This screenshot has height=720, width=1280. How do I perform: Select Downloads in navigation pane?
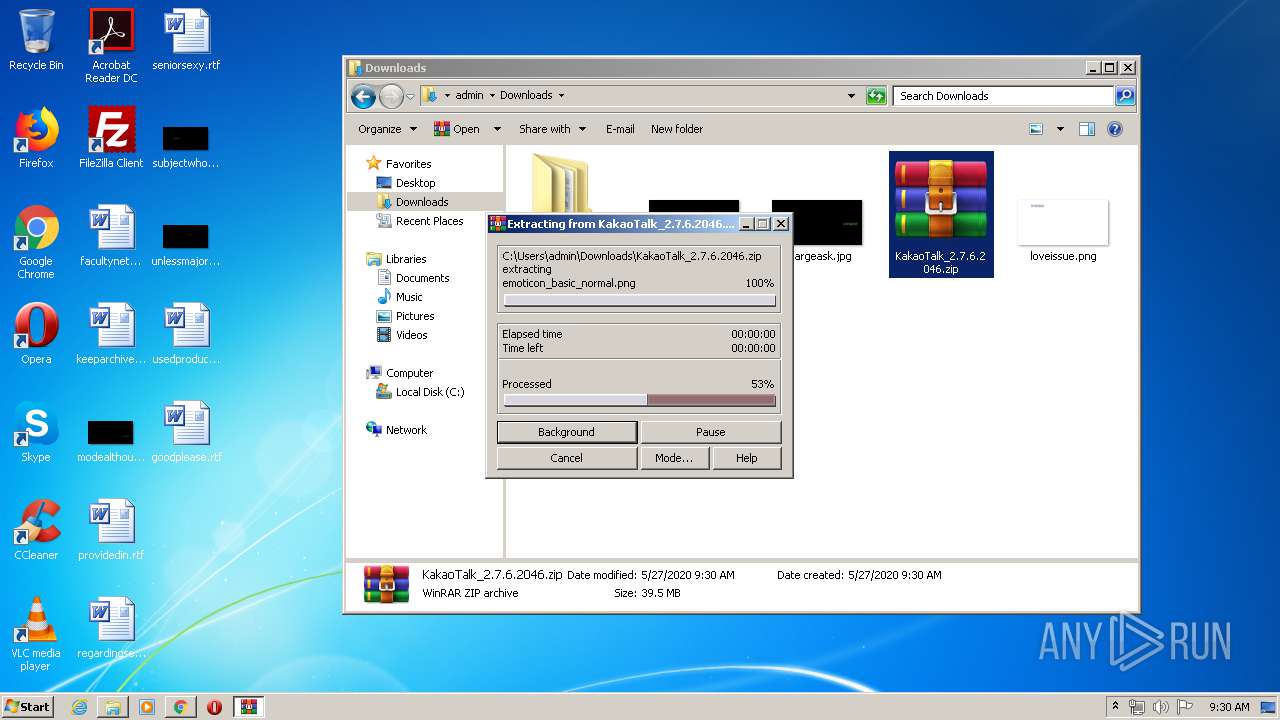coord(421,202)
